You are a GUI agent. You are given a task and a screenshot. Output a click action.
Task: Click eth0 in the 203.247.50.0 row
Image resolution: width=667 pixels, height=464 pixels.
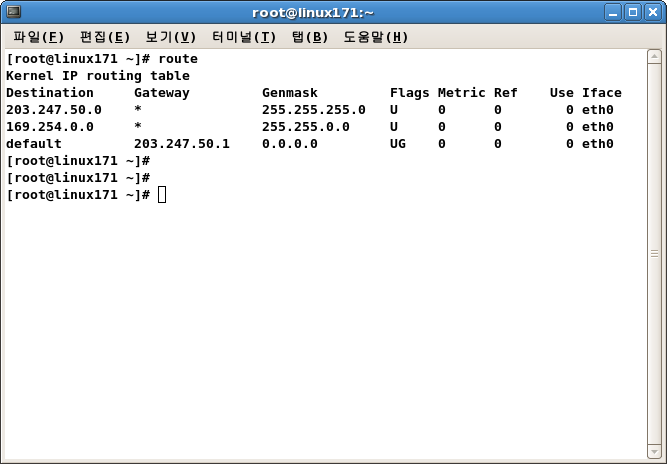[x=598, y=110]
